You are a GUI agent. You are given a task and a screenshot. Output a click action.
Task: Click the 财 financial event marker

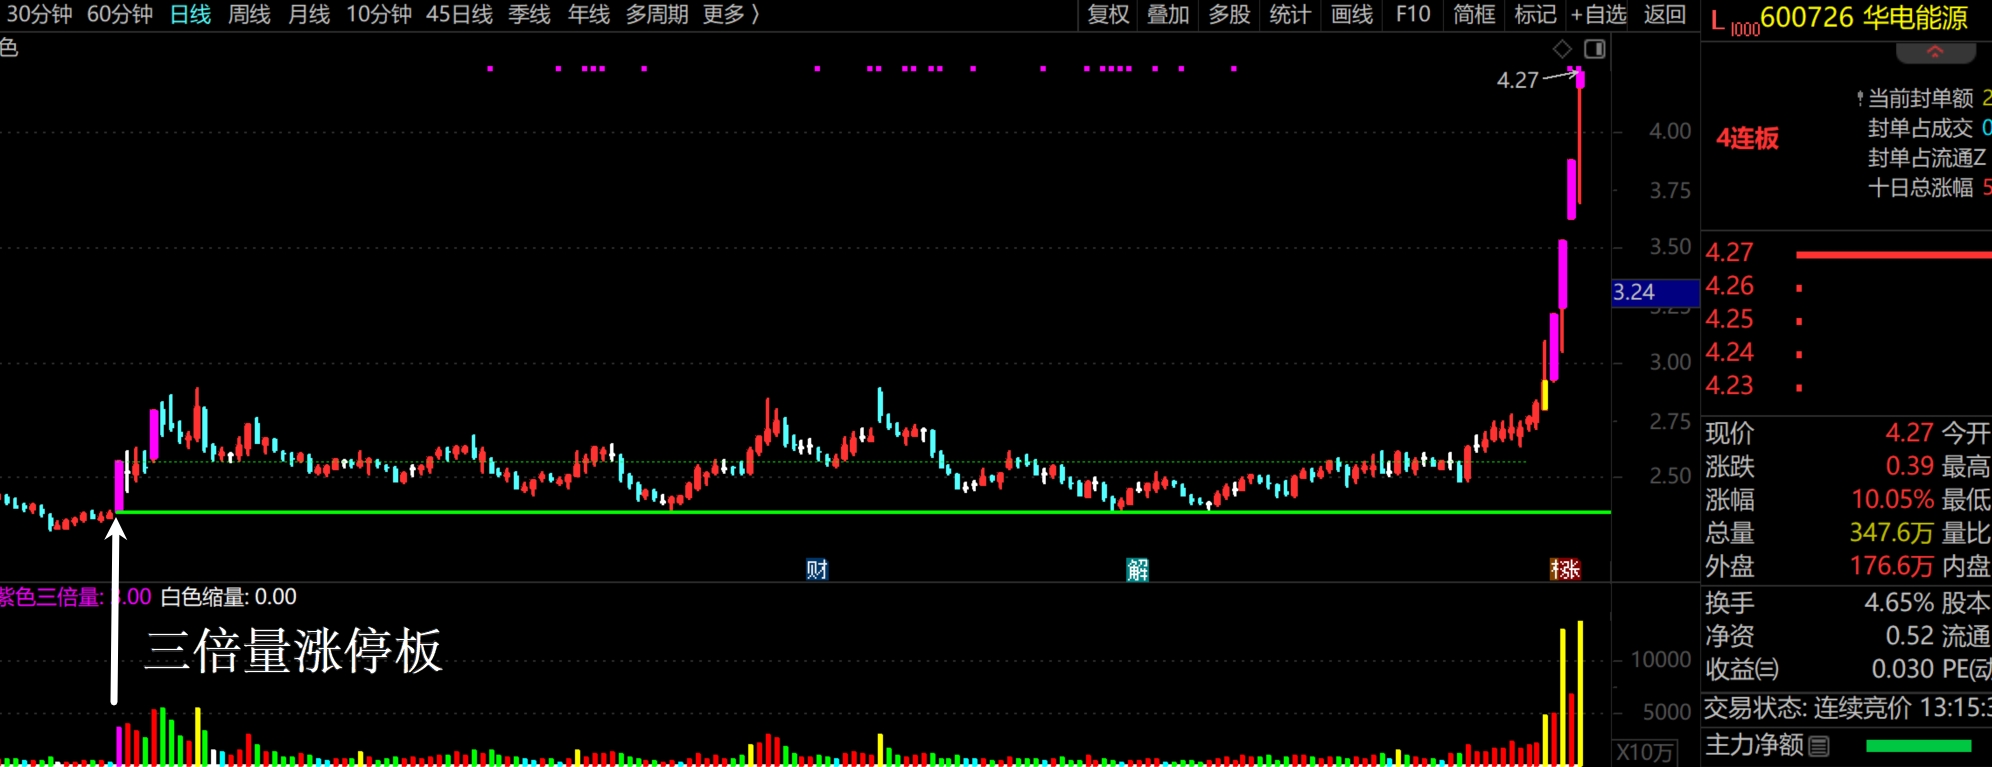pos(817,569)
